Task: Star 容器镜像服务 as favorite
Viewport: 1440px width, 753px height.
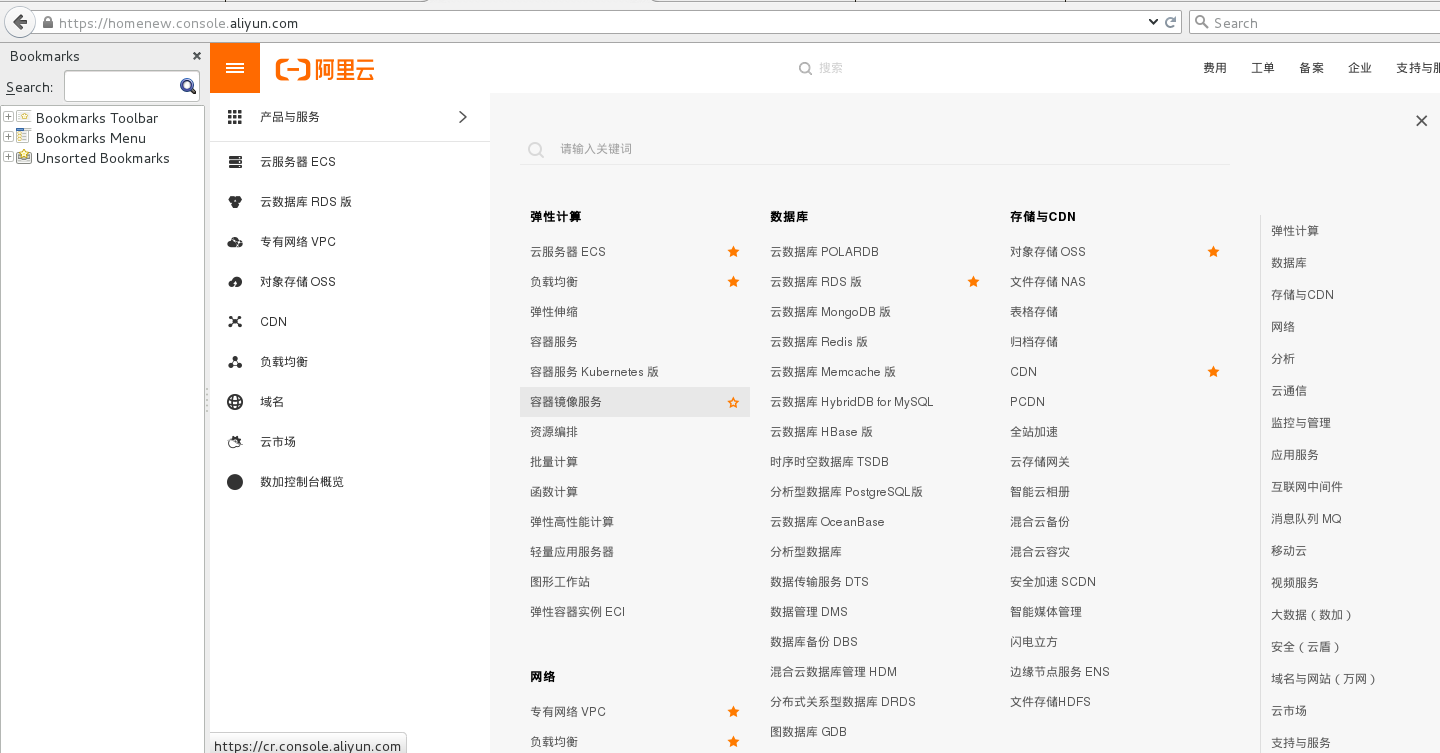Action: pos(733,402)
